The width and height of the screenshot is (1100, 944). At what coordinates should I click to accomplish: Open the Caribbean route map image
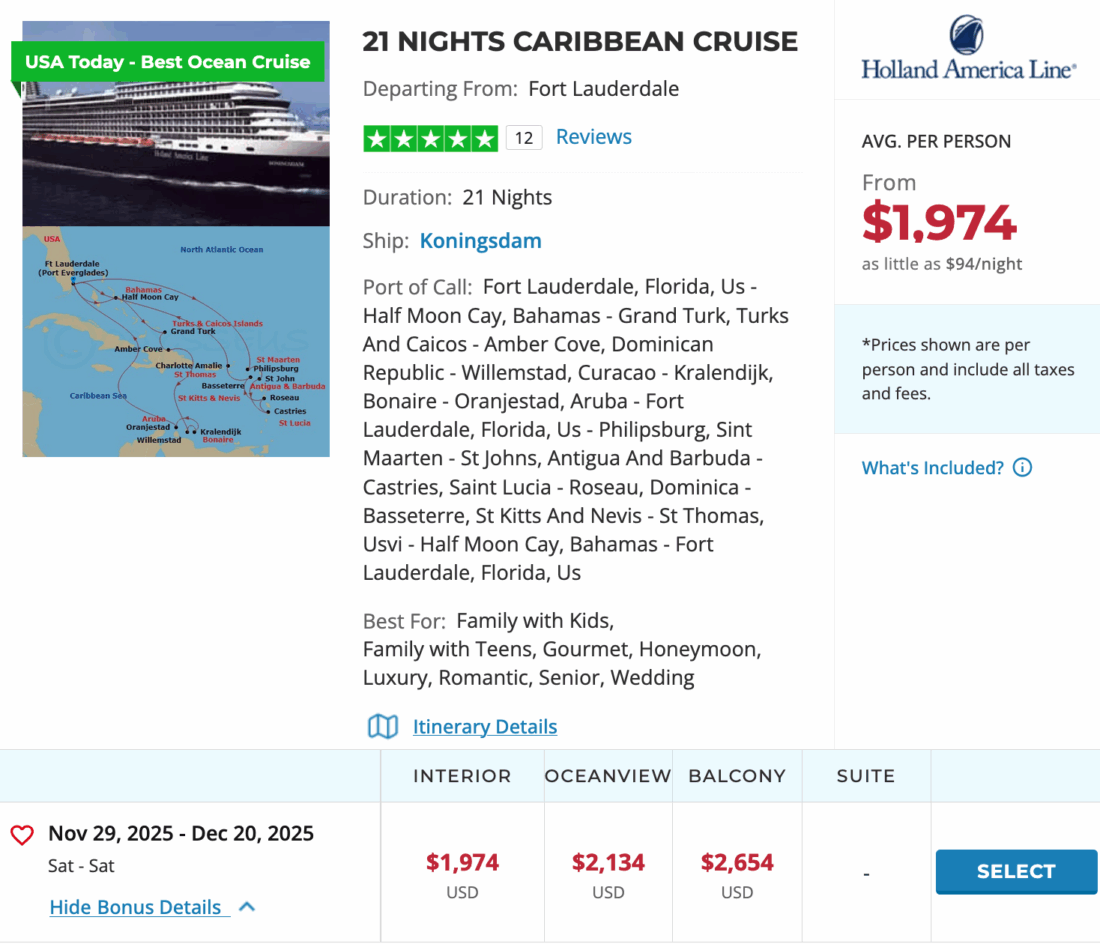click(176, 341)
